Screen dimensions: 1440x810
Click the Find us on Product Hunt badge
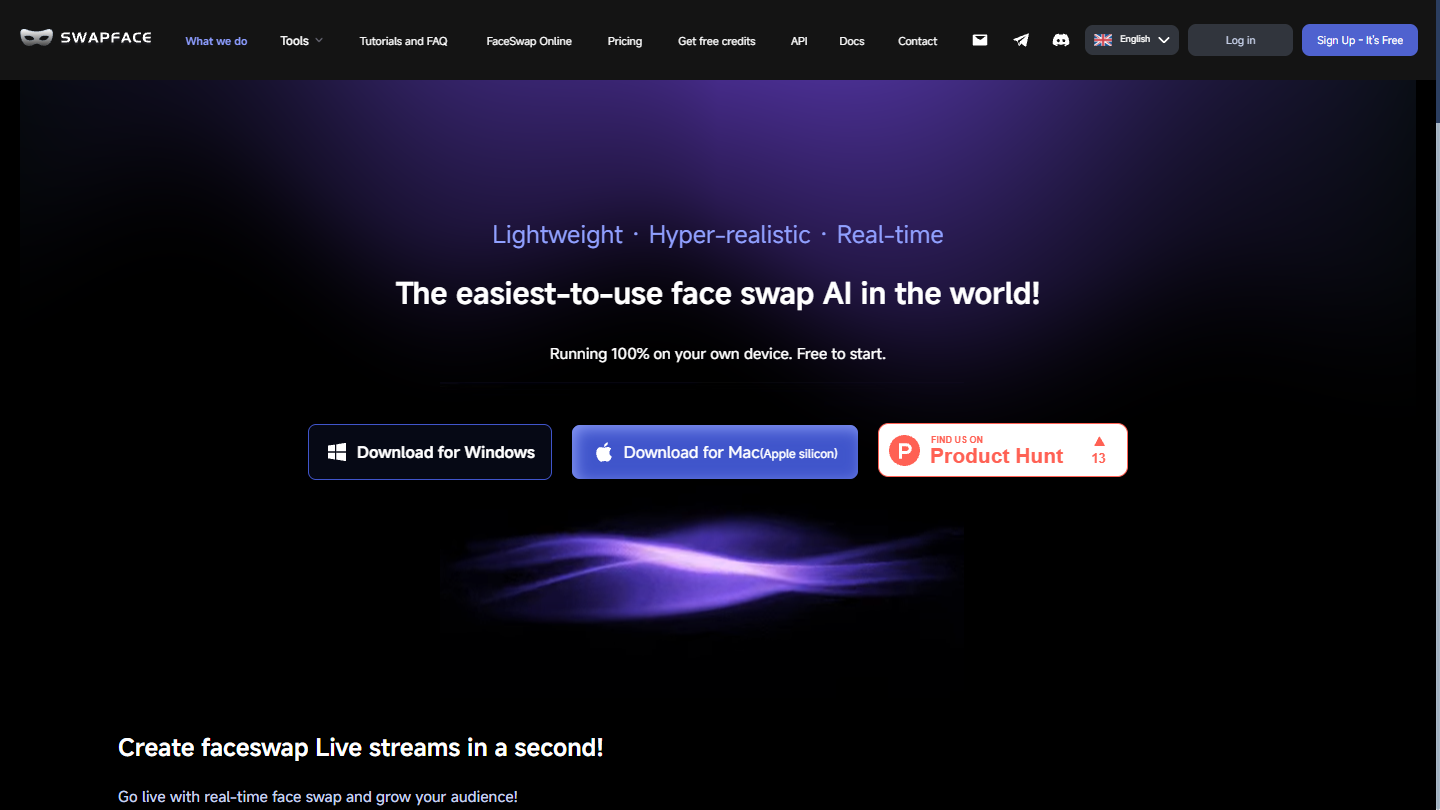1003,450
